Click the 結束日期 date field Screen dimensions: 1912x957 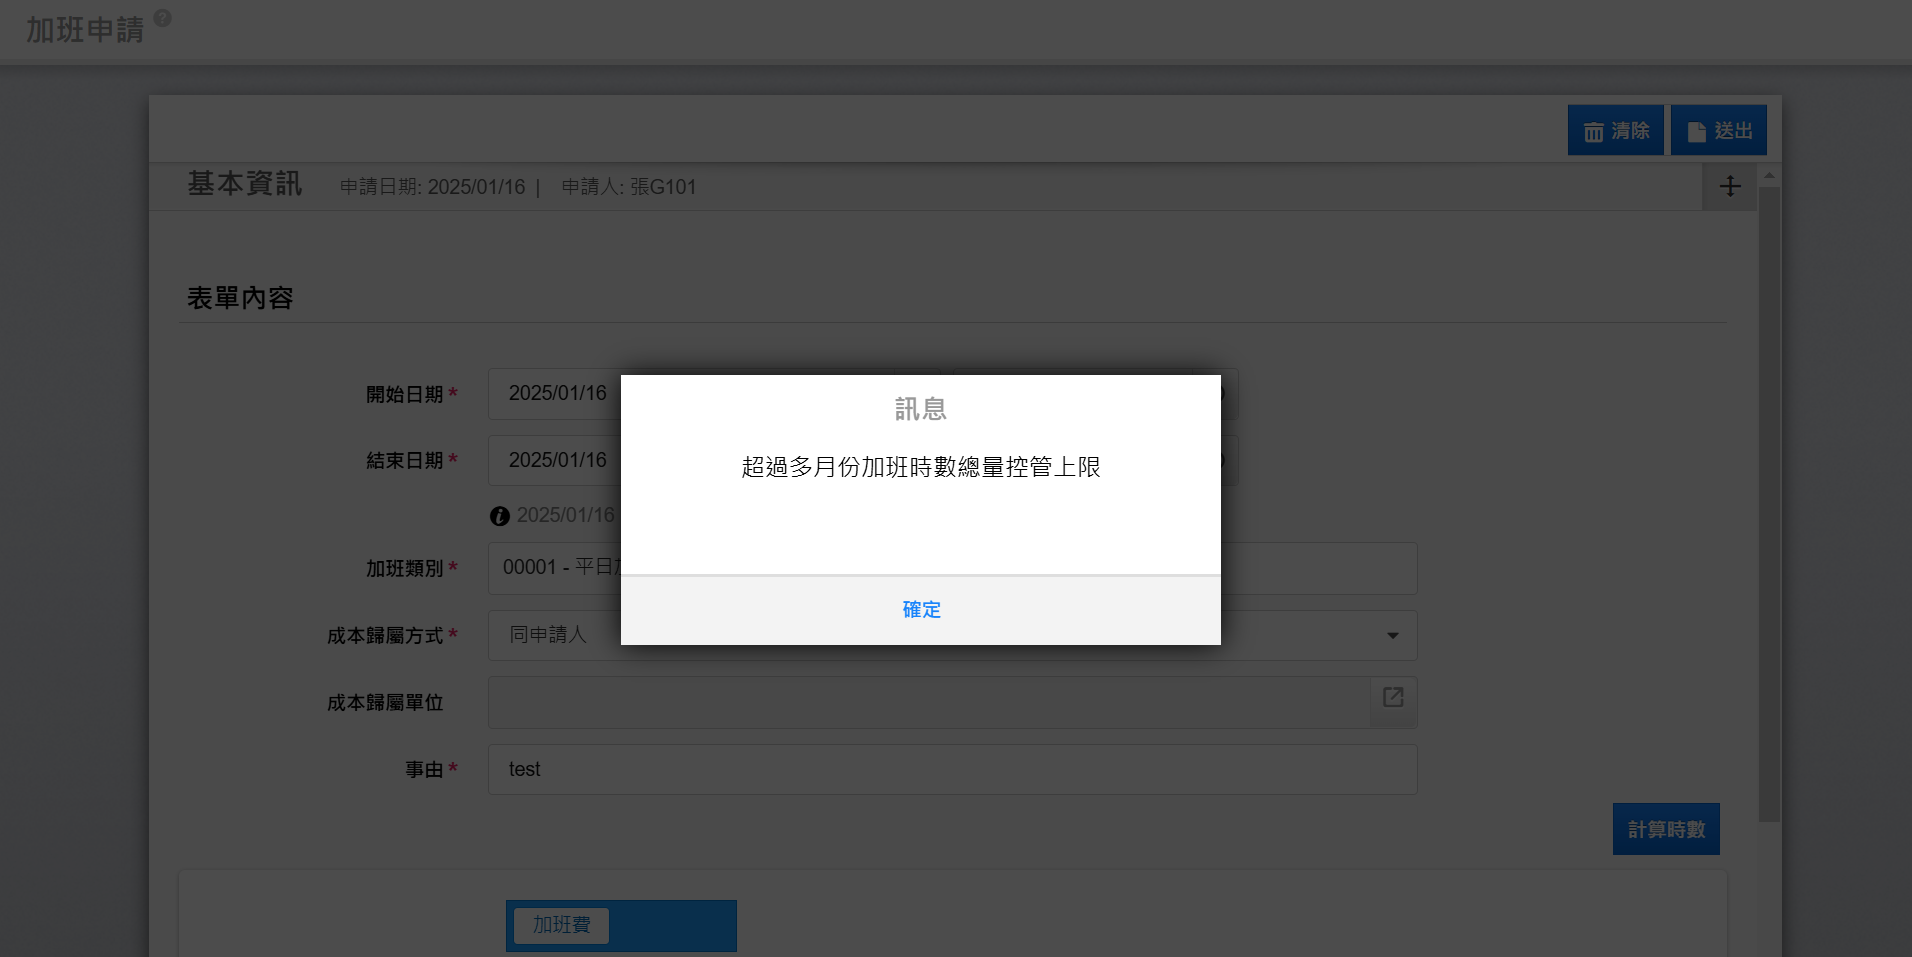pos(555,461)
